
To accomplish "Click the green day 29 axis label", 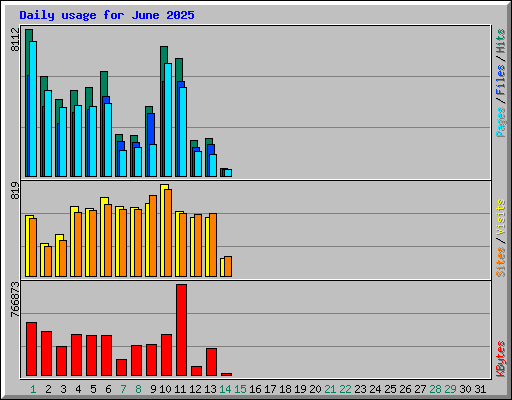I will coord(450,389).
